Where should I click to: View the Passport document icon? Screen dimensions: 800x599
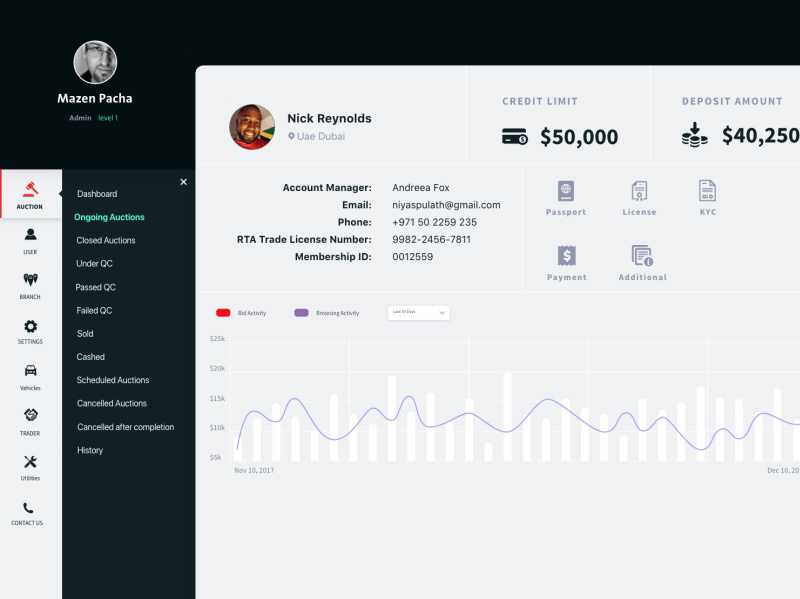(566, 191)
